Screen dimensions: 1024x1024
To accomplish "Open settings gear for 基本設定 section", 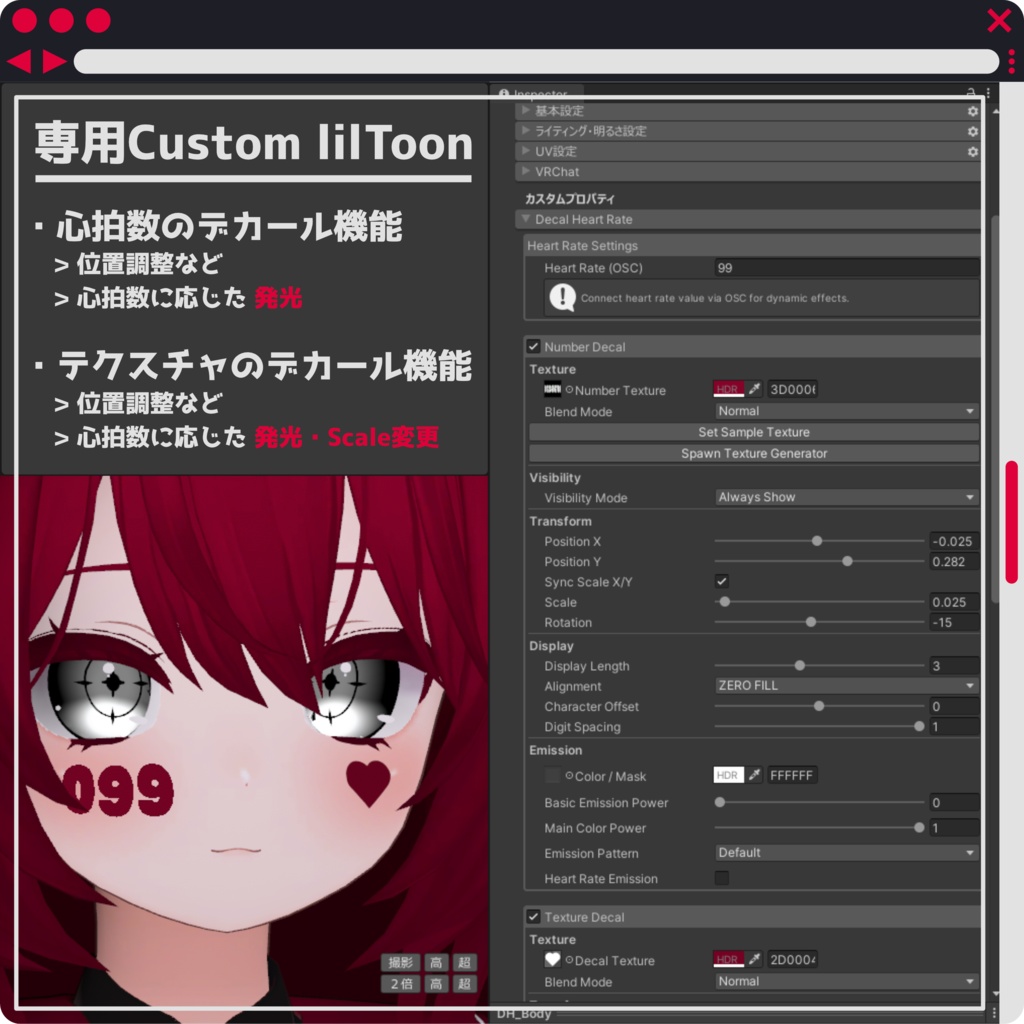I will (972, 111).
